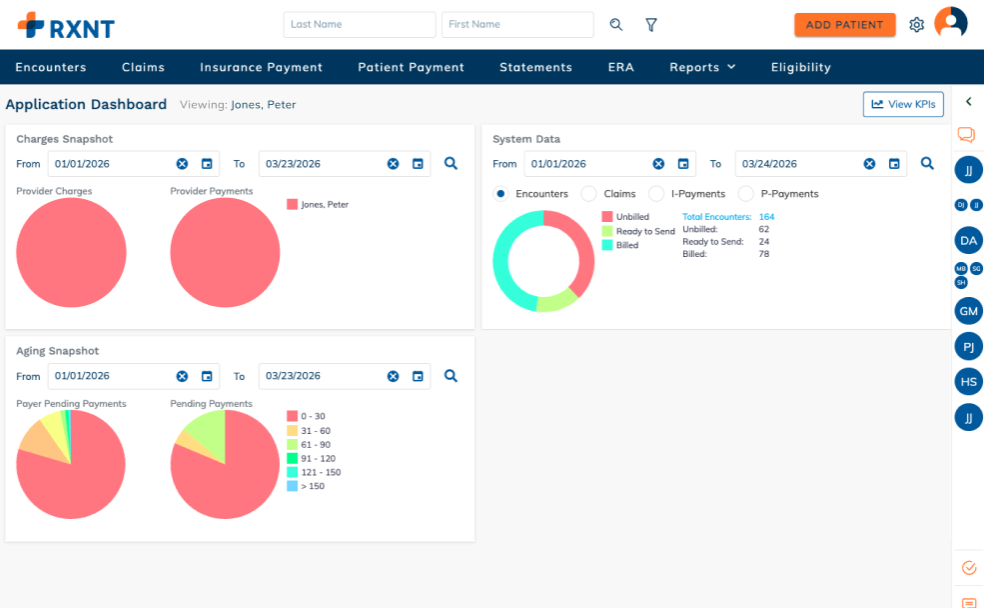The height and width of the screenshot is (608, 984).
Task: Run Aging Snapshot date search
Action: click(x=451, y=376)
